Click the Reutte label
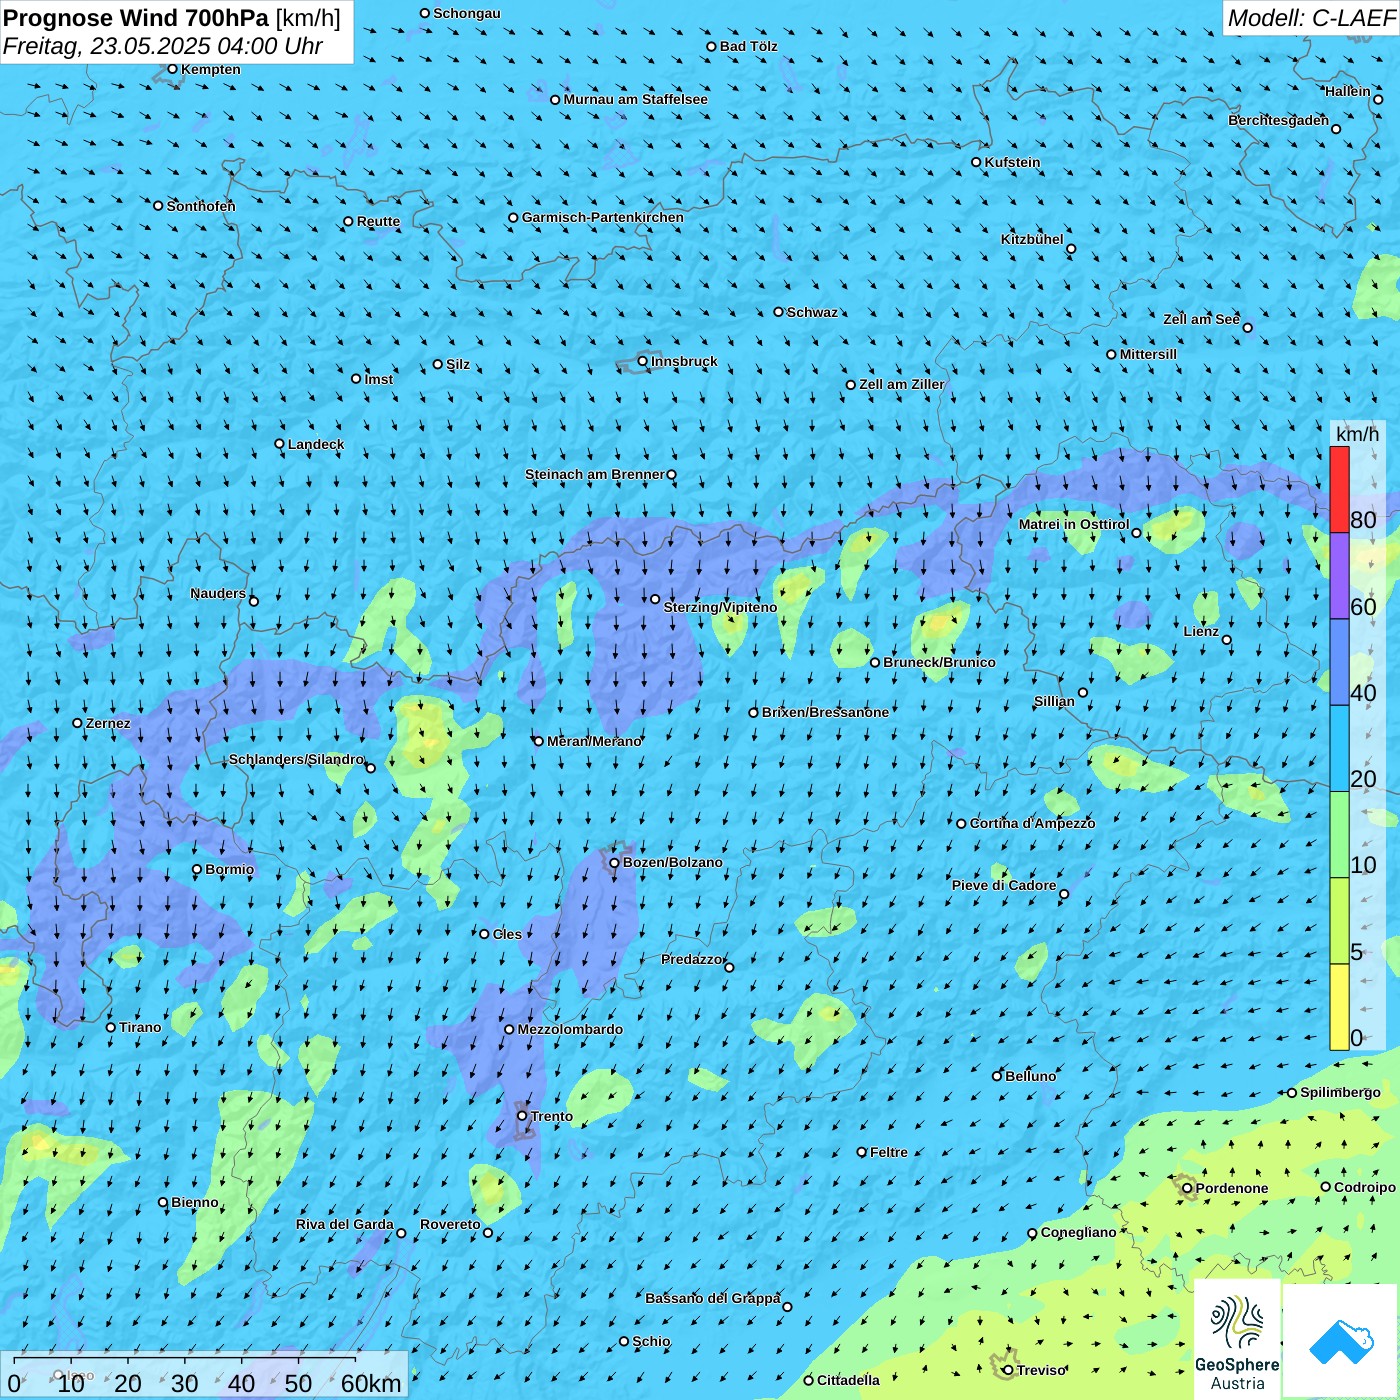The height and width of the screenshot is (1400, 1400). [x=378, y=221]
